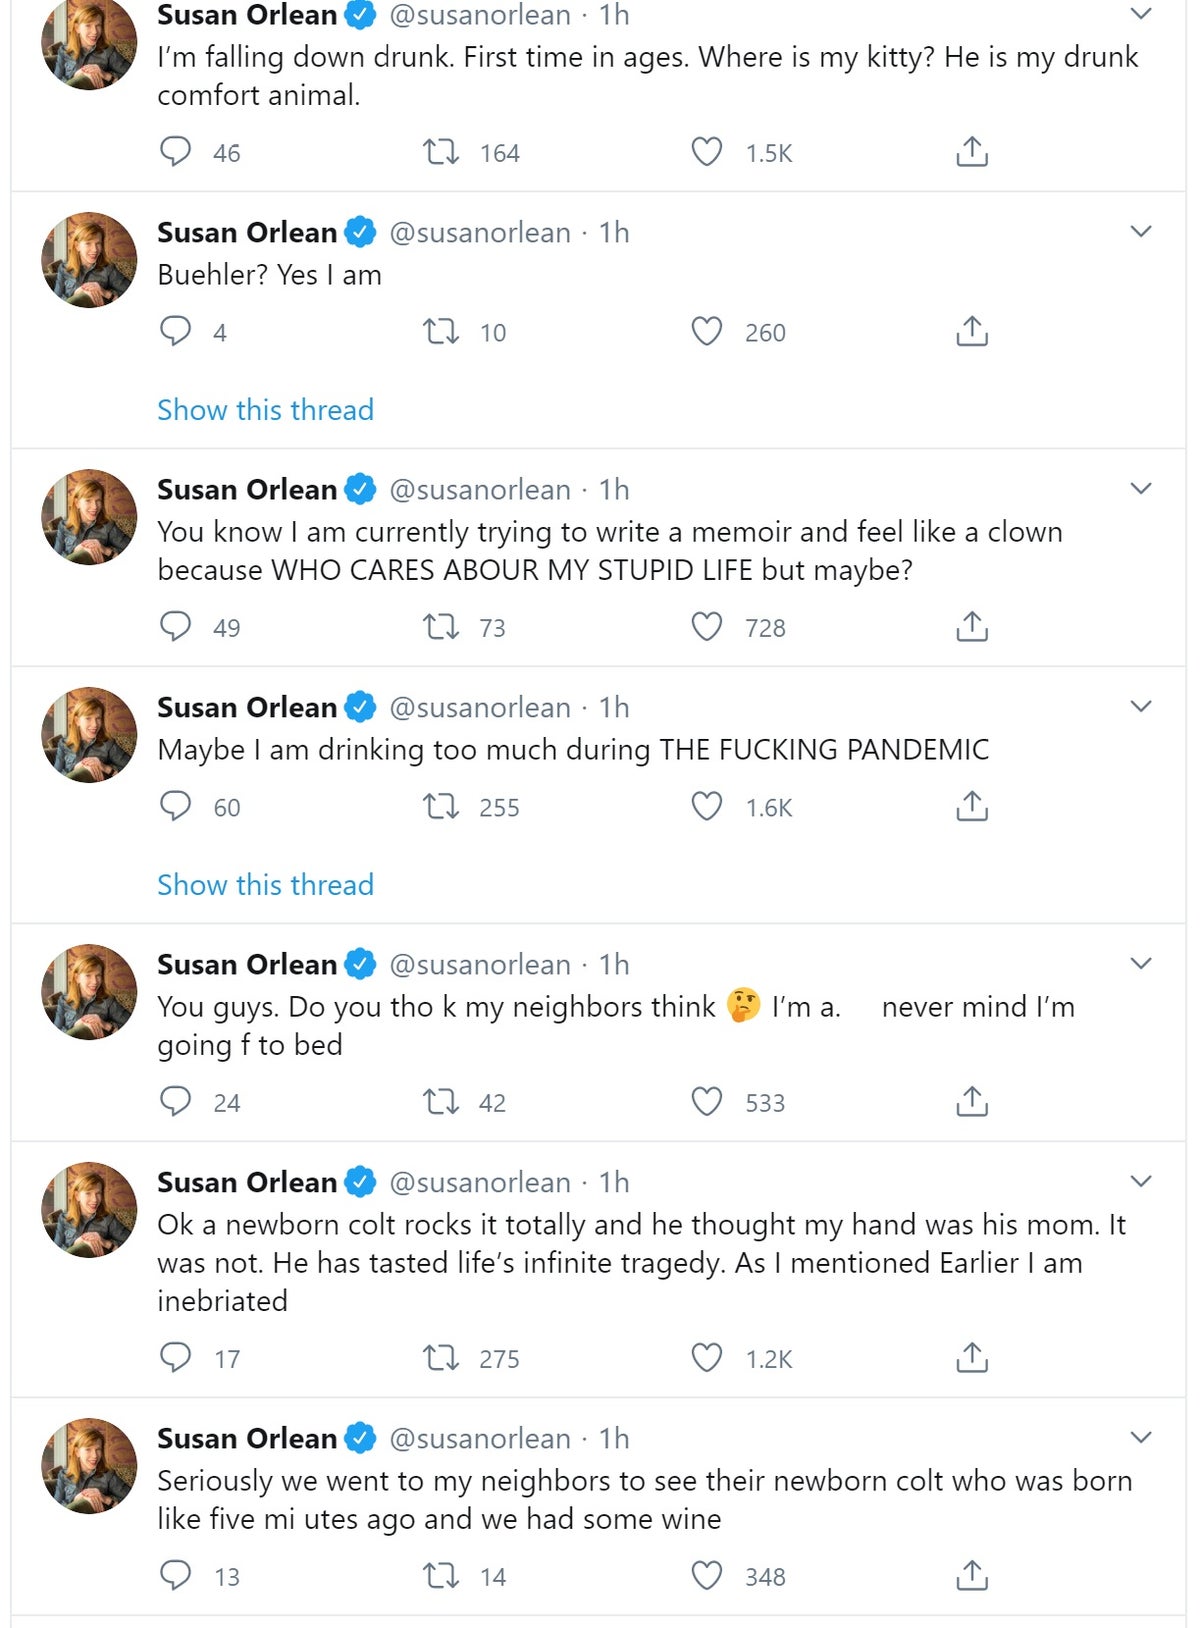Viewport: 1200px width, 1628px height.
Task: Reply to the drunk kitty tweet
Action: pos(177,152)
